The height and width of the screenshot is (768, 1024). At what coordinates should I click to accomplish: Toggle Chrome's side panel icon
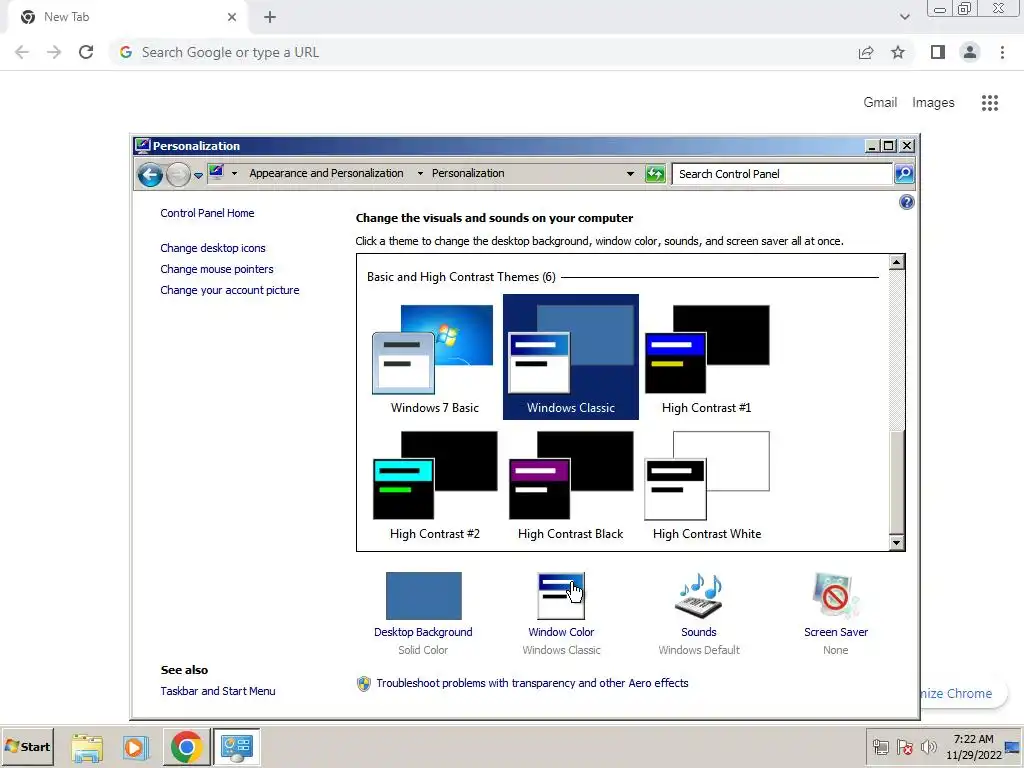938,52
